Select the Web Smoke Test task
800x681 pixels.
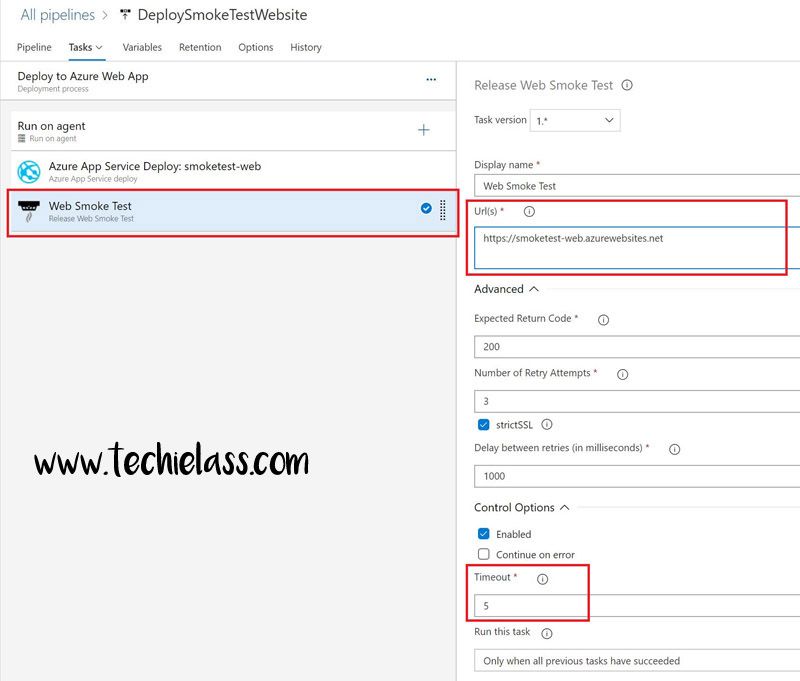click(x=233, y=212)
